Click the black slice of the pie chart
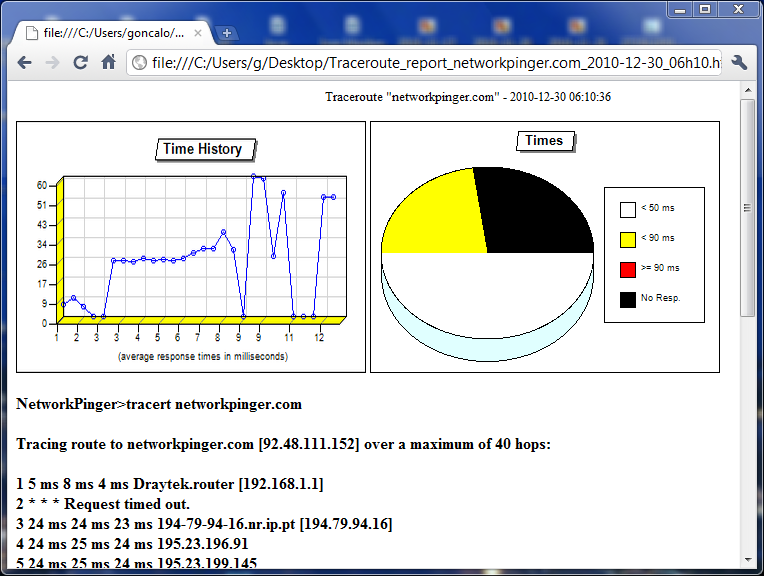Screen dimensions: 764x576 [536, 214]
